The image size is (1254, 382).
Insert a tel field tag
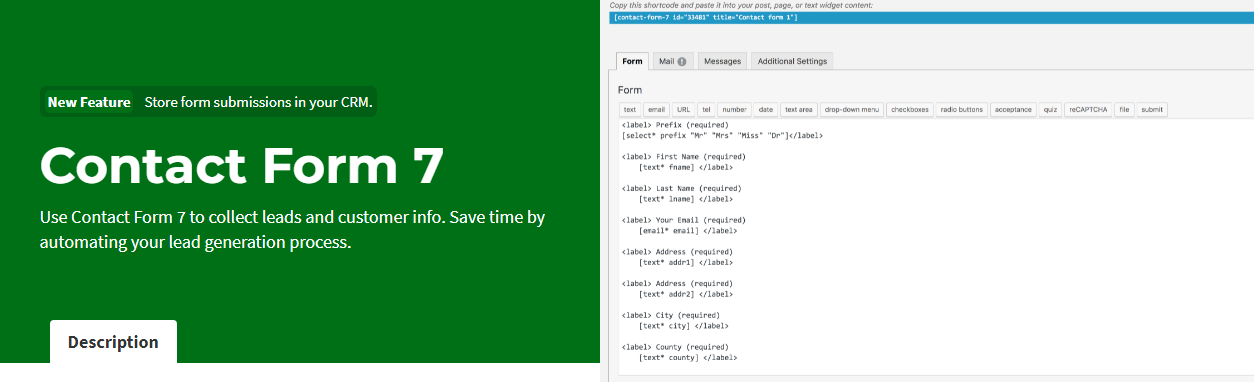click(706, 110)
